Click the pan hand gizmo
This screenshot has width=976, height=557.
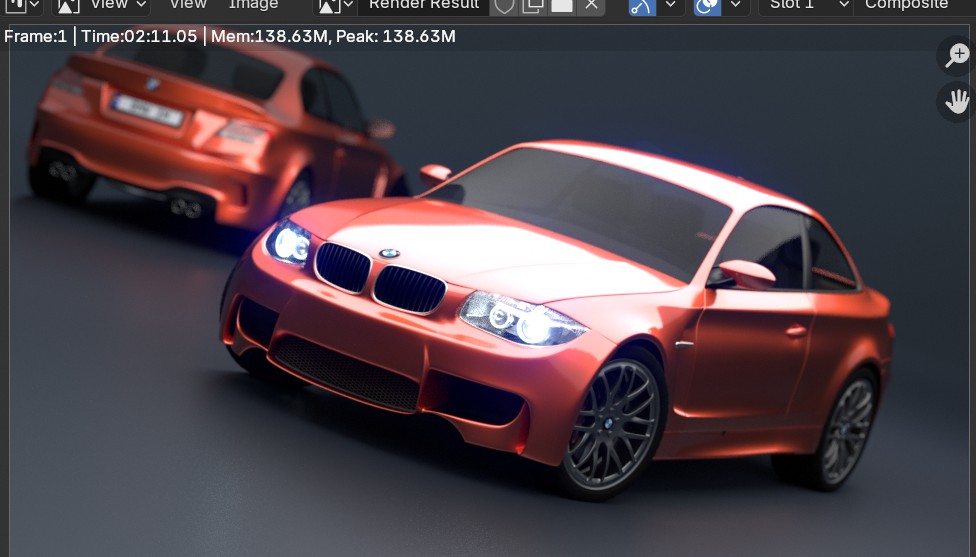957,101
